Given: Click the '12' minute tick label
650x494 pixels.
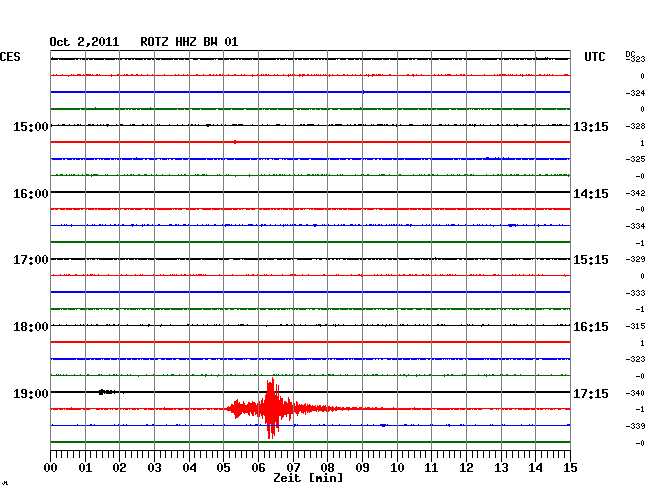Looking at the screenshot, I should [466, 467].
